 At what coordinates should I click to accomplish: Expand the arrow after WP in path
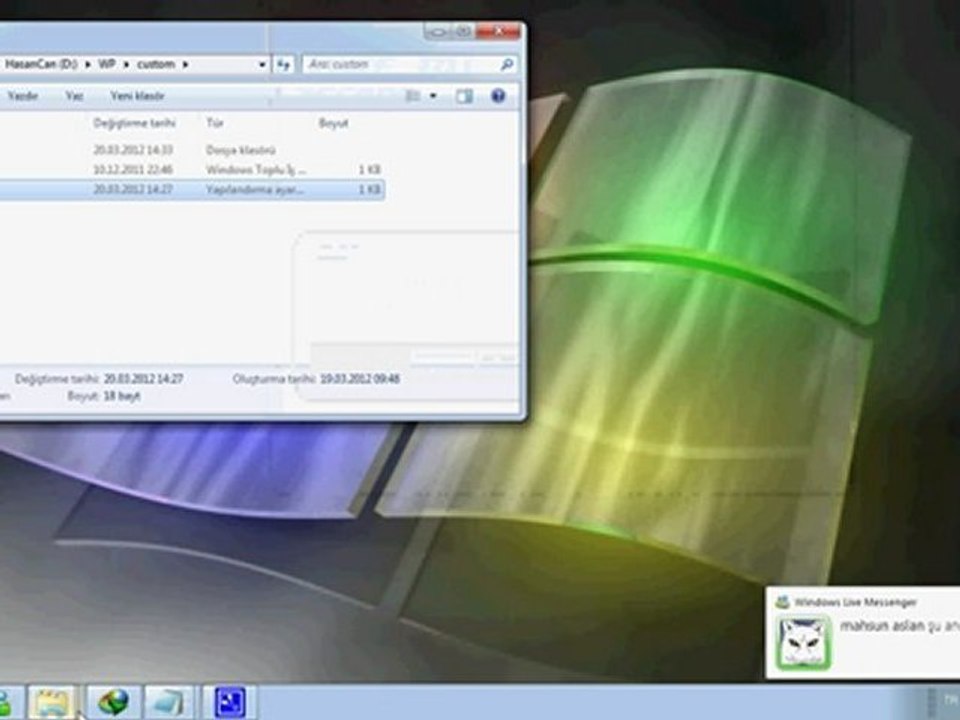126,64
